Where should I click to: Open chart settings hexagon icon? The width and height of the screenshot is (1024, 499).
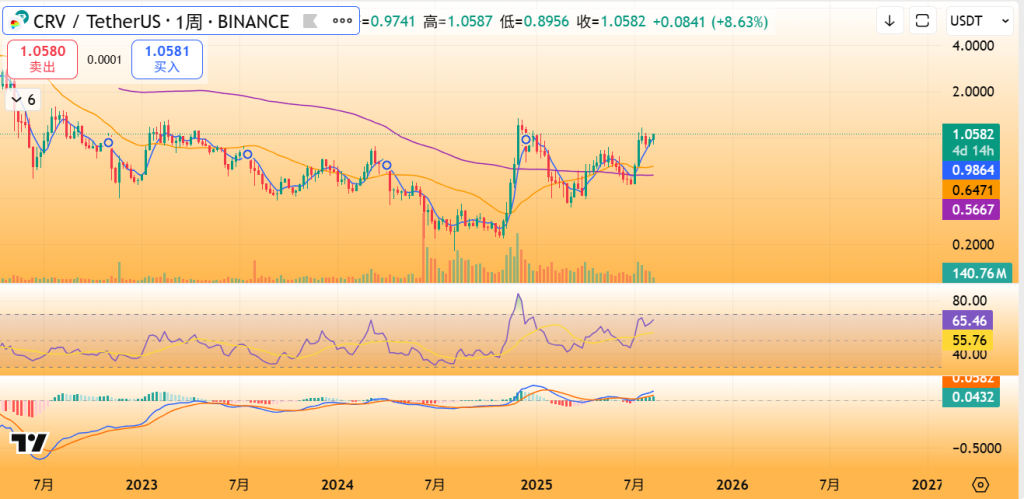click(x=980, y=485)
